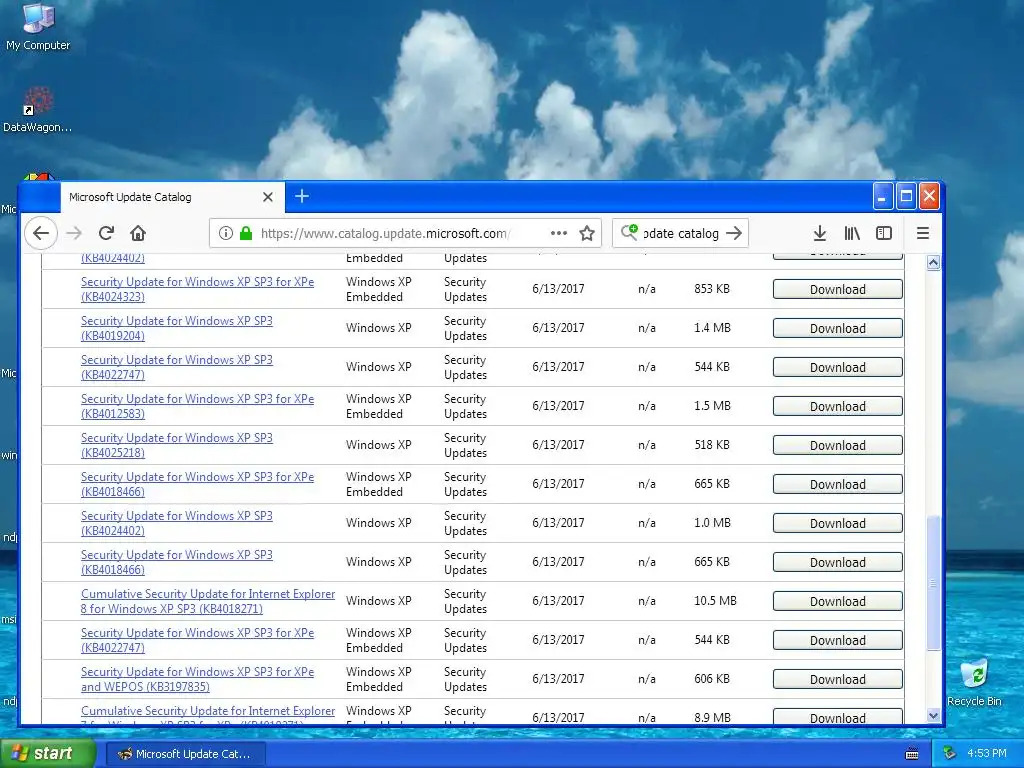The width and height of the screenshot is (1024, 768).
Task: Open the Firefox home page
Action: click(x=138, y=233)
